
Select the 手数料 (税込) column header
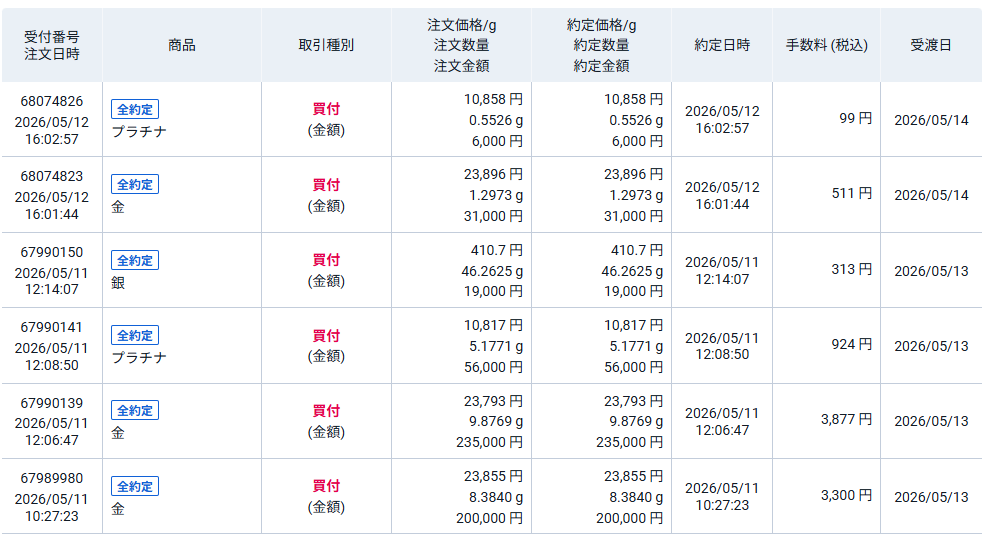[826, 45]
